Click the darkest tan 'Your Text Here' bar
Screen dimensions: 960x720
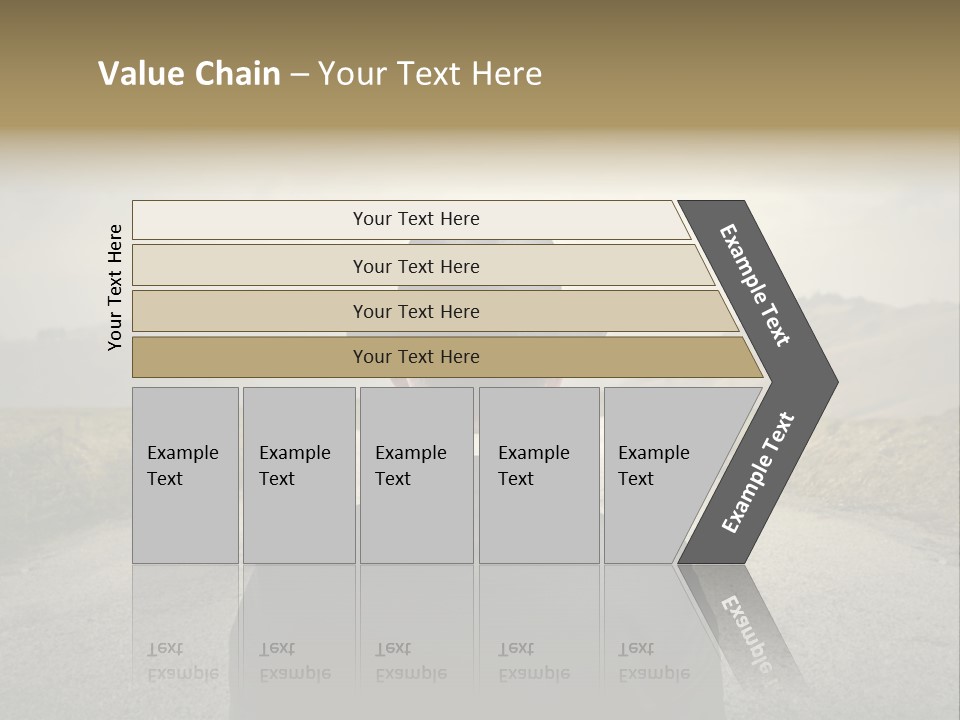(x=447, y=357)
